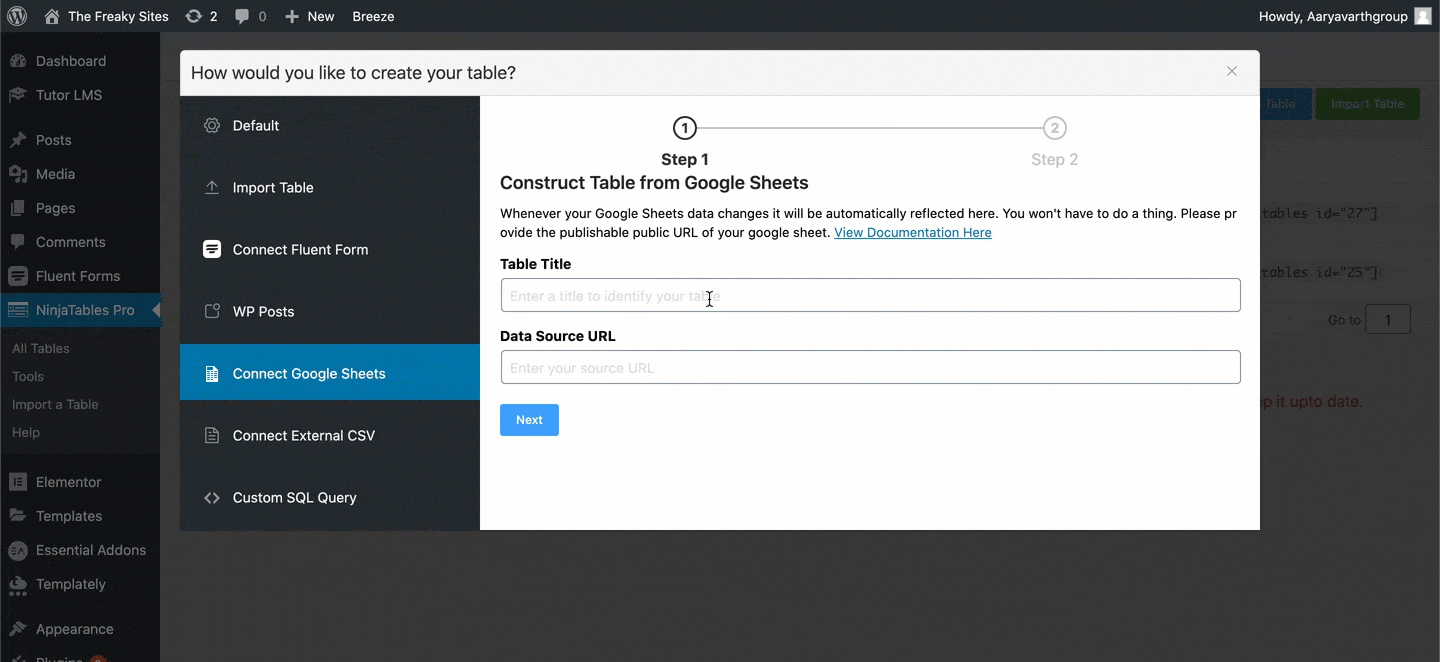Click the green Import Table button behind dialog
This screenshot has width=1440, height=662.
click(1367, 104)
